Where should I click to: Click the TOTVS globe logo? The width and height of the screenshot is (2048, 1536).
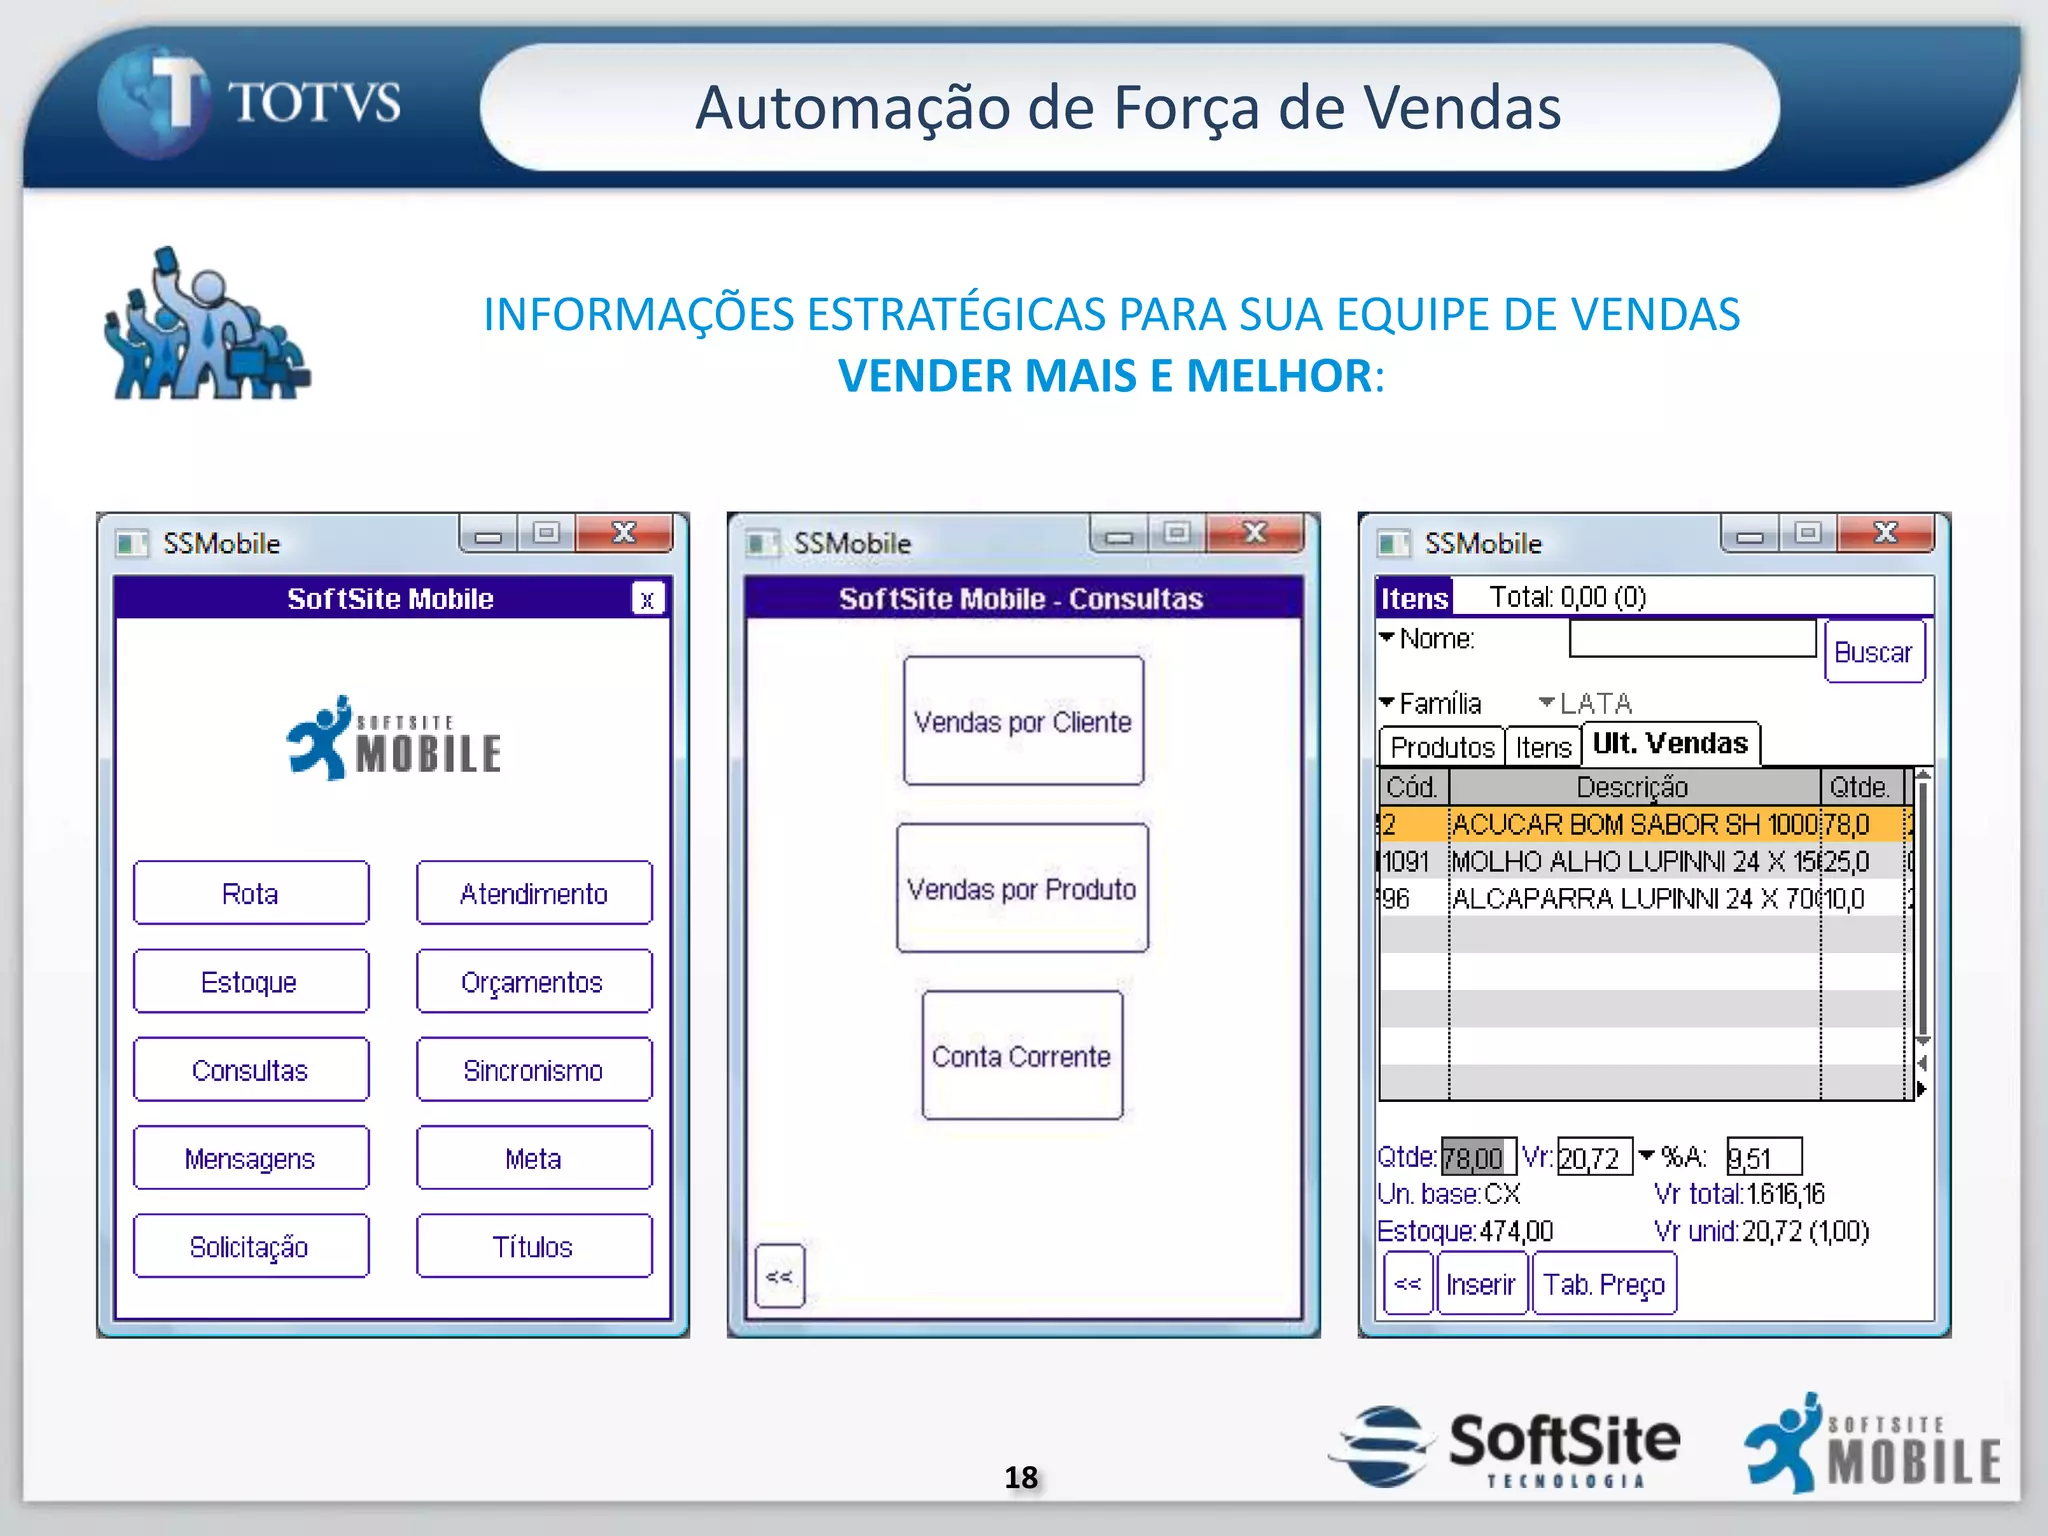[x=154, y=102]
